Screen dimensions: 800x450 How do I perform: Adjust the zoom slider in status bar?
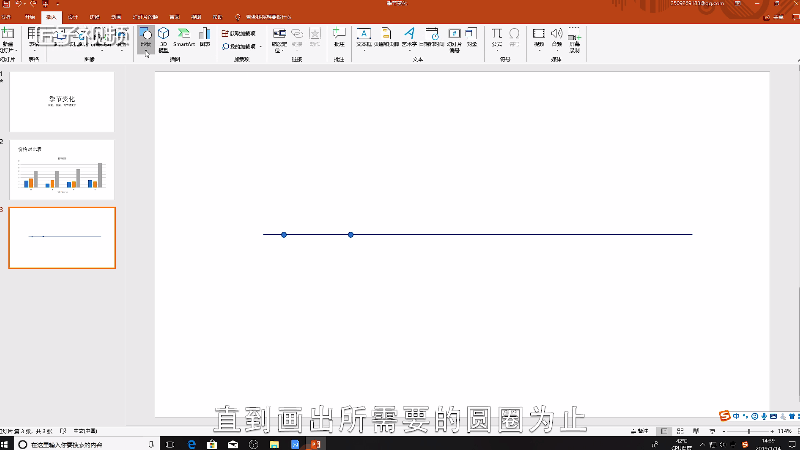(x=748, y=431)
